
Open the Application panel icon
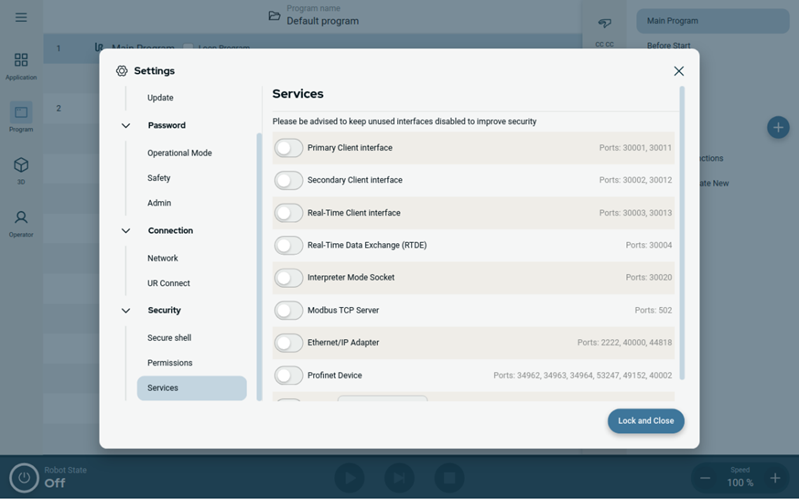coord(21,62)
